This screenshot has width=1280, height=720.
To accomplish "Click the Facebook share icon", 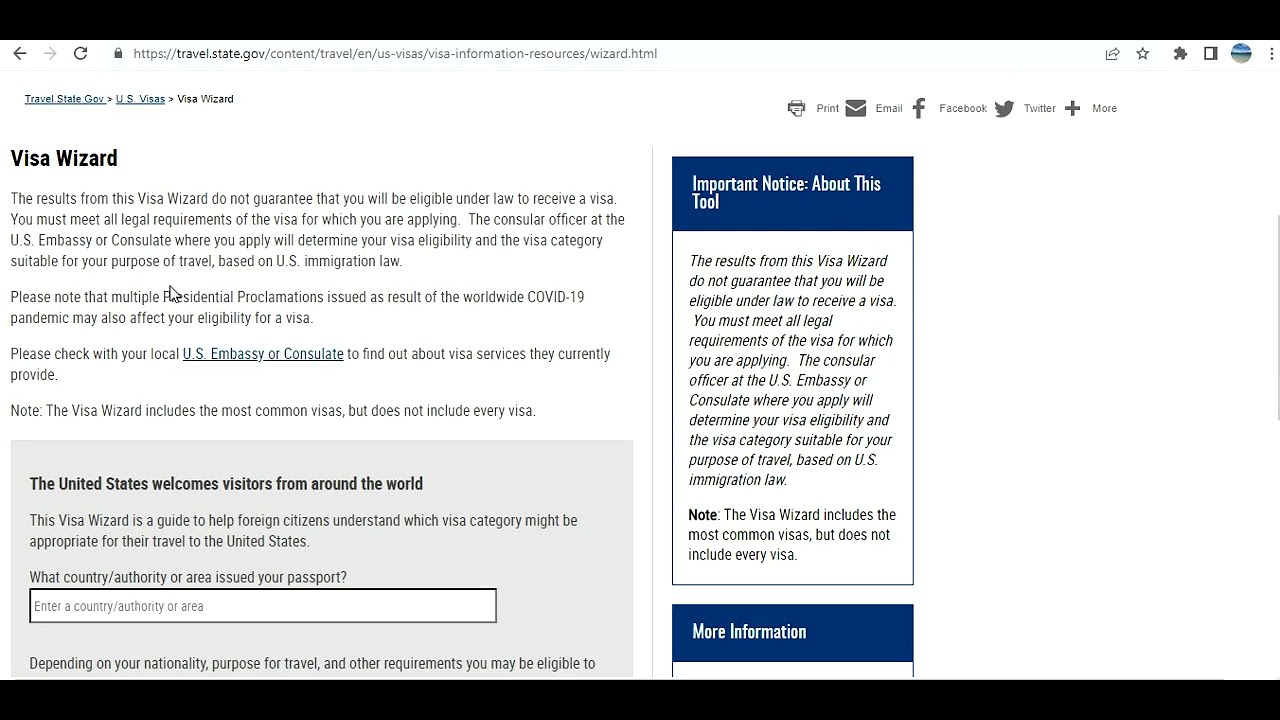I will pyautogui.click(x=919, y=108).
